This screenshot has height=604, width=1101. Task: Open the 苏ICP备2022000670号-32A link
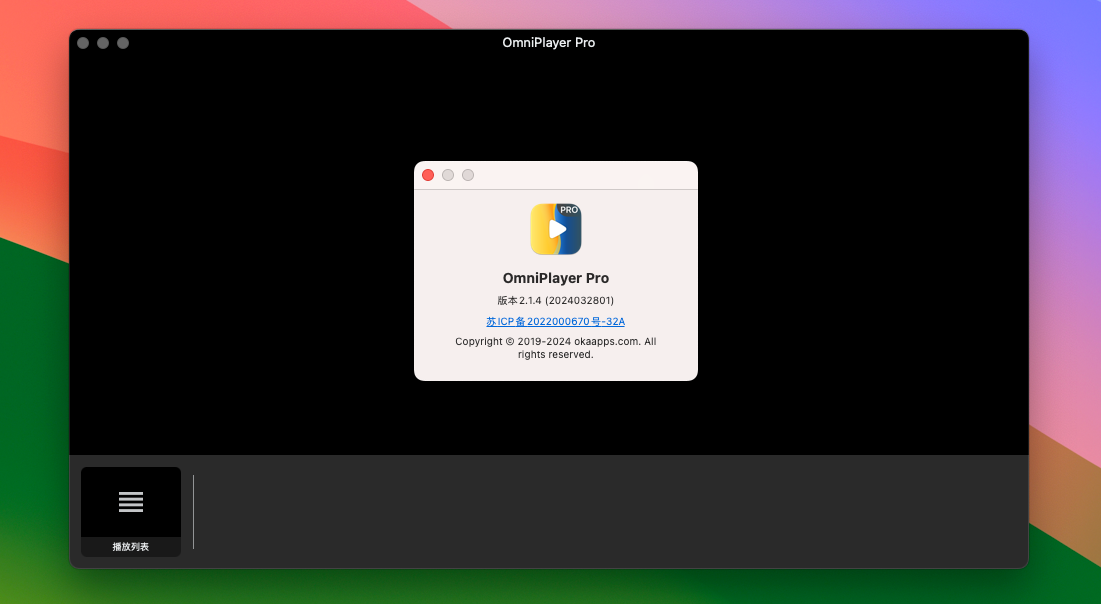[x=555, y=322]
